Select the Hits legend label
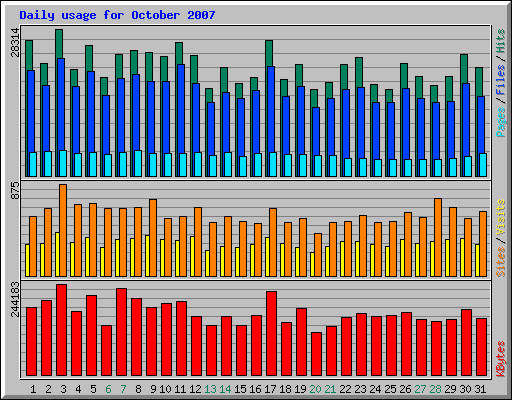The image size is (512, 400). (x=501, y=41)
